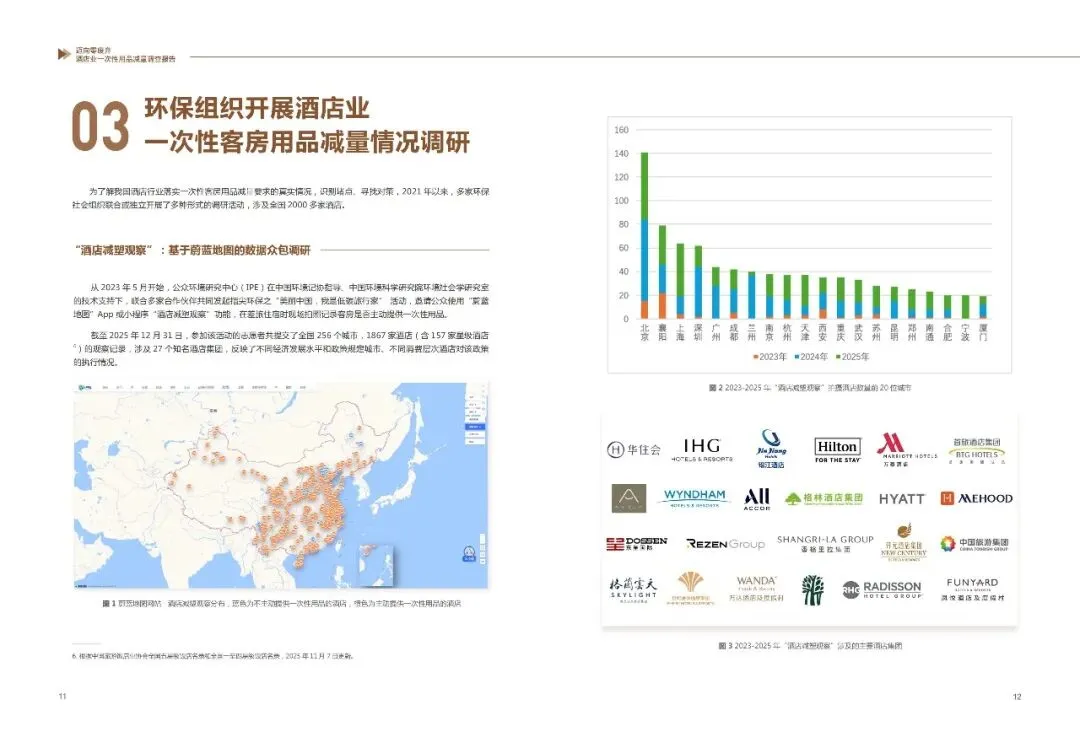Click subheading "酒店减塑观察":基于蔚蓝地图的数据众包调研
Viewport: 1080px width, 737px height.
tap(193, 250)
